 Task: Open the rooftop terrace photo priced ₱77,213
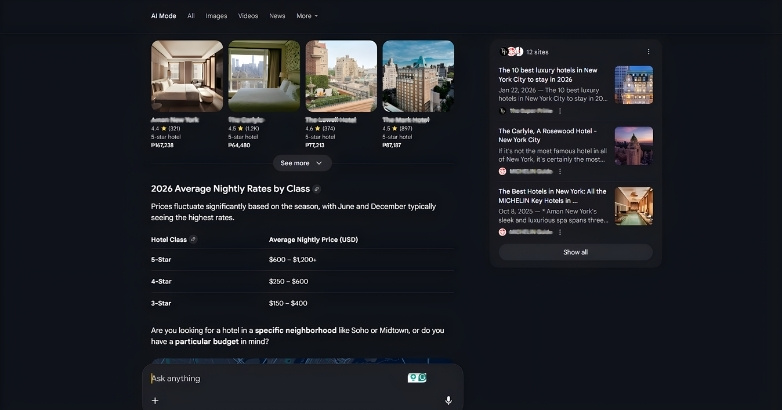[341, 76]
